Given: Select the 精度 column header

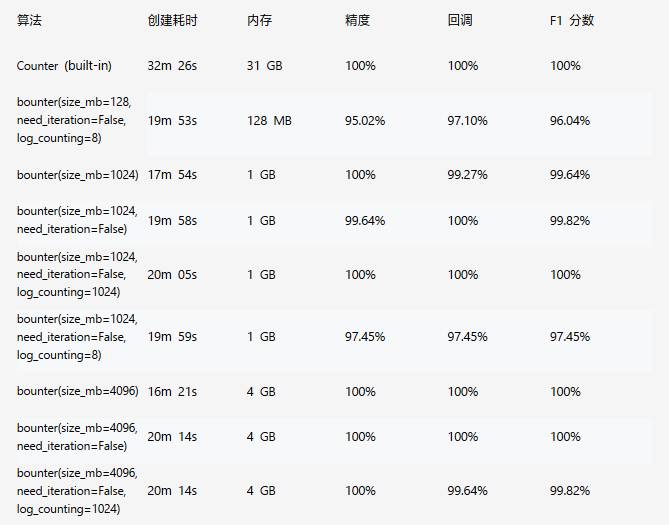Looking at the screenshot, I should (357, 20).
